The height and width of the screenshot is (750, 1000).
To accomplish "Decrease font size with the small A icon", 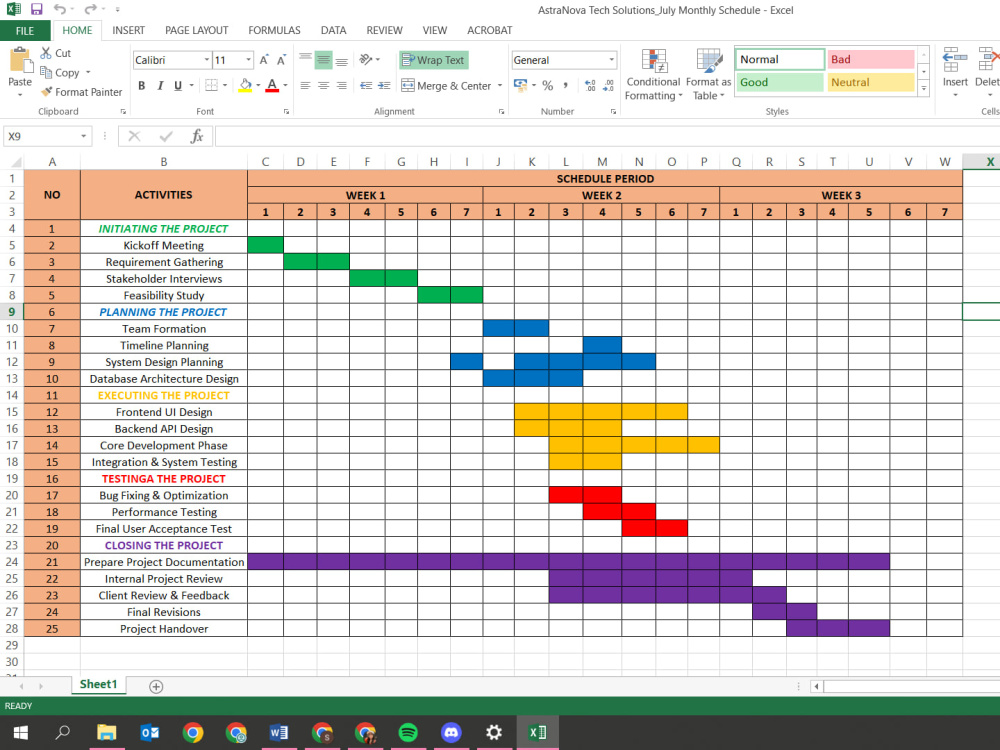I will click(x=281, y=60).
